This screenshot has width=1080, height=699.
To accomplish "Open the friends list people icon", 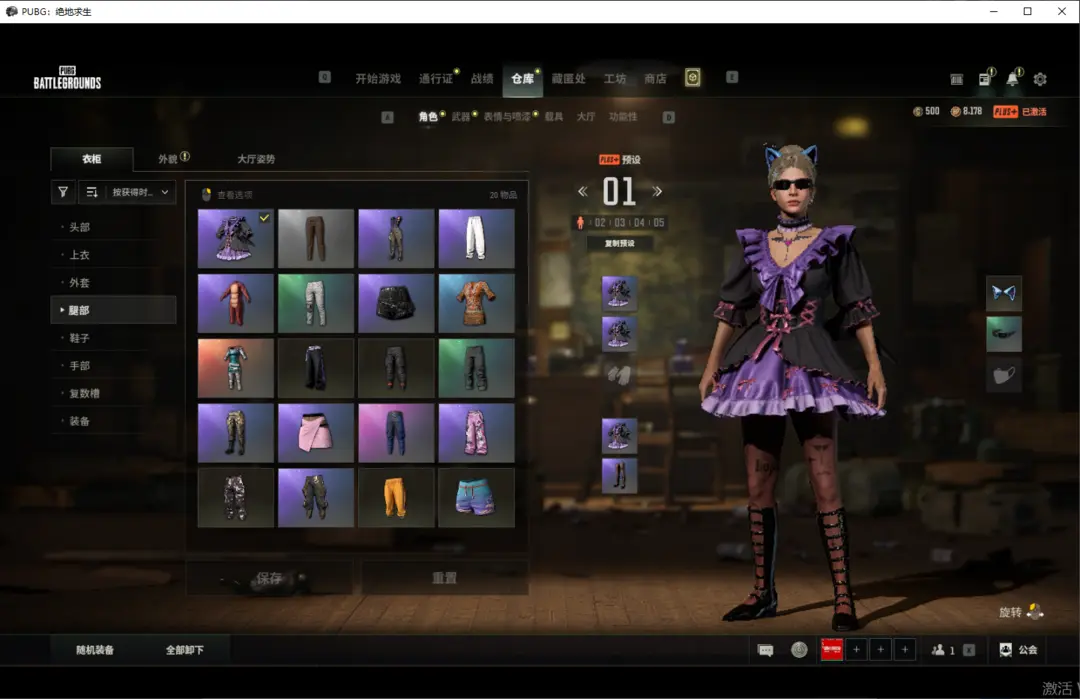I will coord(938,649).
